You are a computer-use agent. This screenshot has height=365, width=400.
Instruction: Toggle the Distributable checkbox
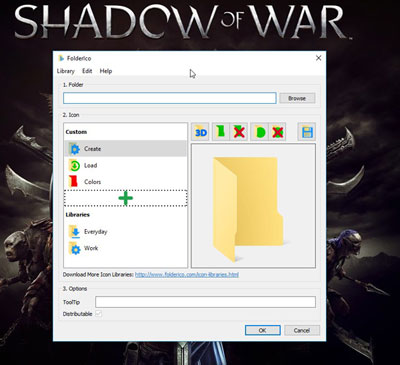[x=99, y=314]
